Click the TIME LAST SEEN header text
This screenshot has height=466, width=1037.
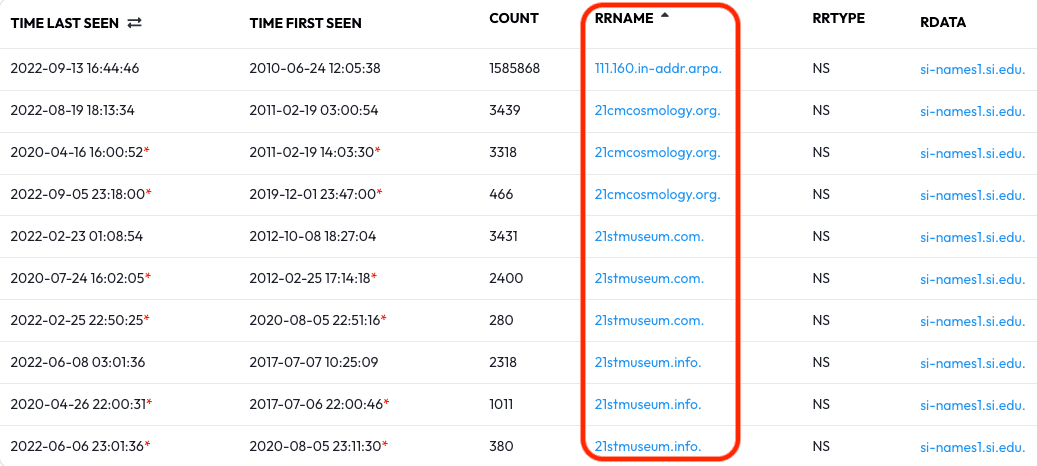(x=65, y=23)
